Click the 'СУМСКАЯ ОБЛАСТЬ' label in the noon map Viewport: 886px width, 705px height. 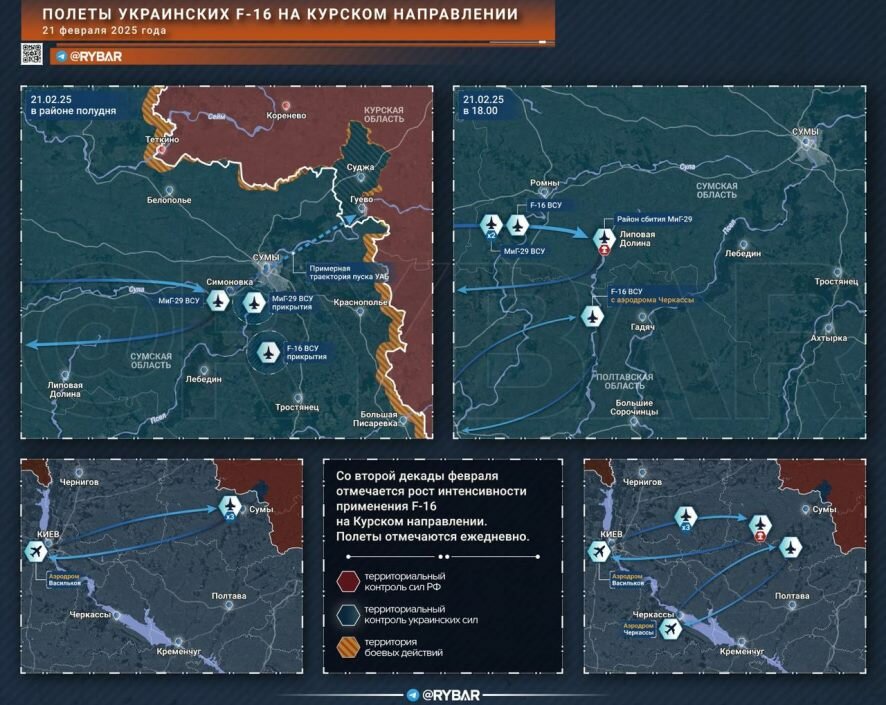click(x=151, y=360)
